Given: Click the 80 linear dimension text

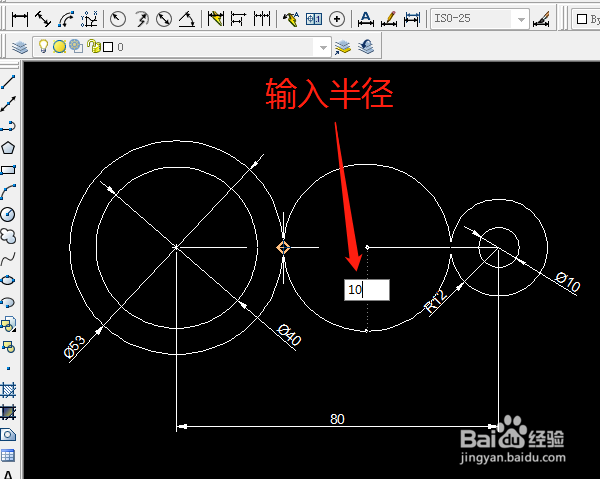Looking at the screenshot, I should 337,419.
